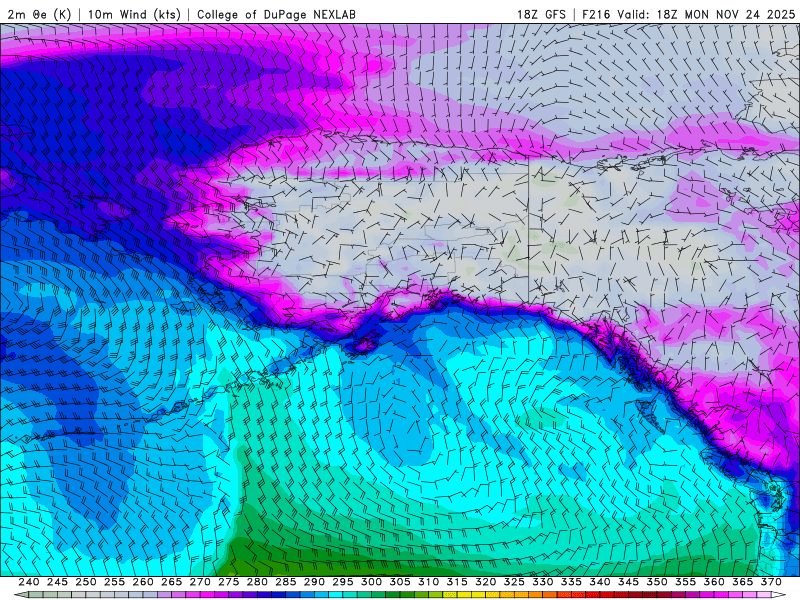This screenshot has width=800, height=600.
Task: Click the 'College of DuPage NEXLAB' credit text
Action: point(276,14)
